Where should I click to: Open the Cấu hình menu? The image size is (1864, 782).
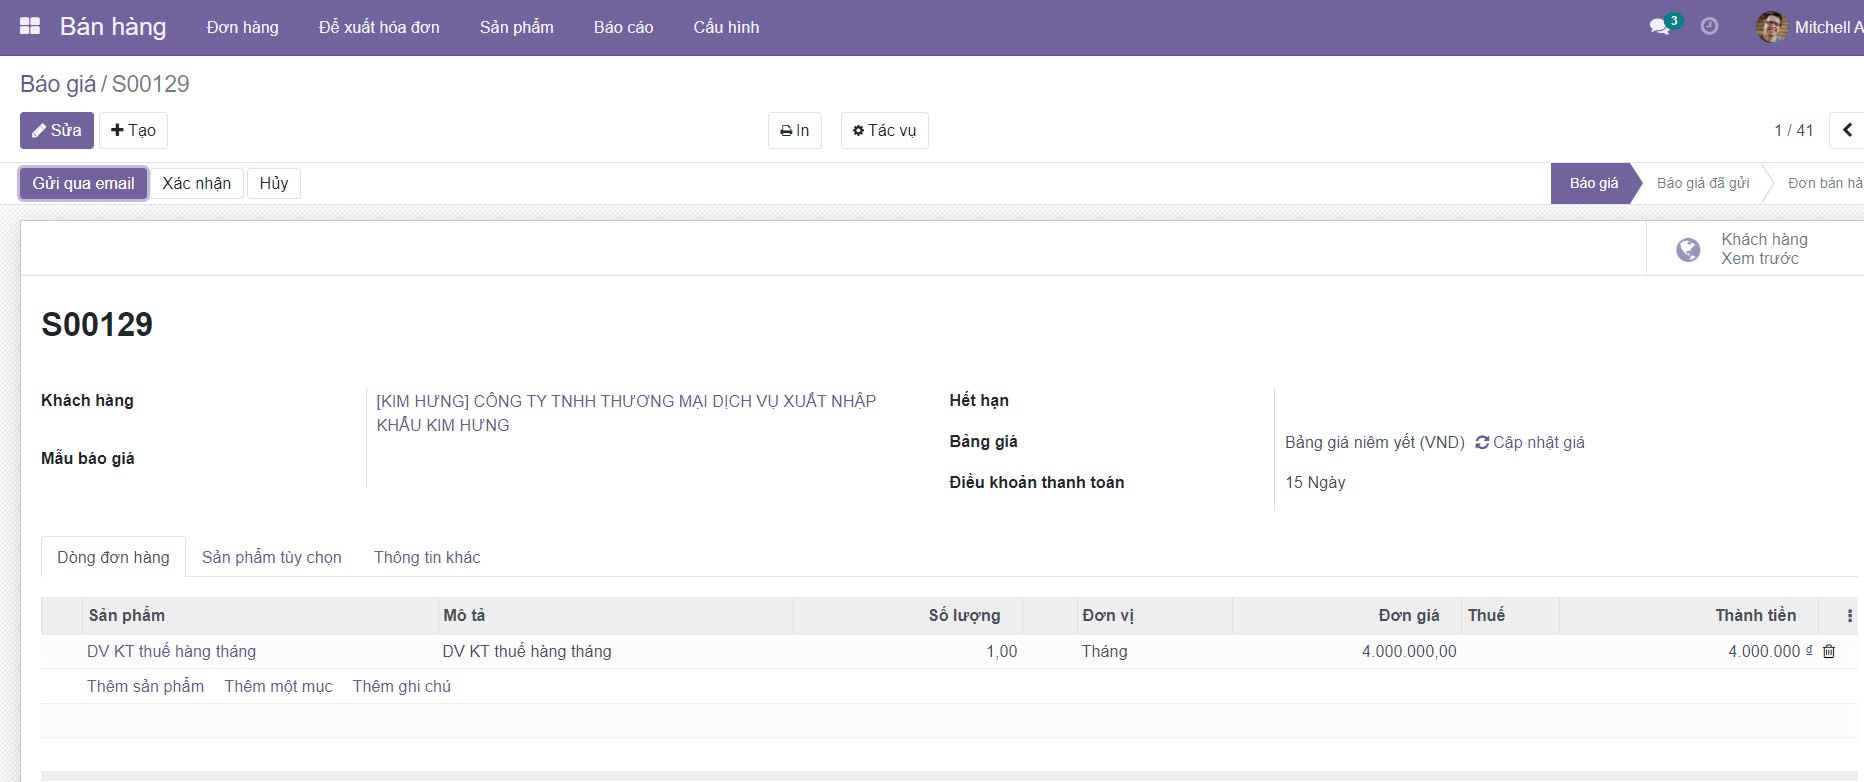coord(726,27)
